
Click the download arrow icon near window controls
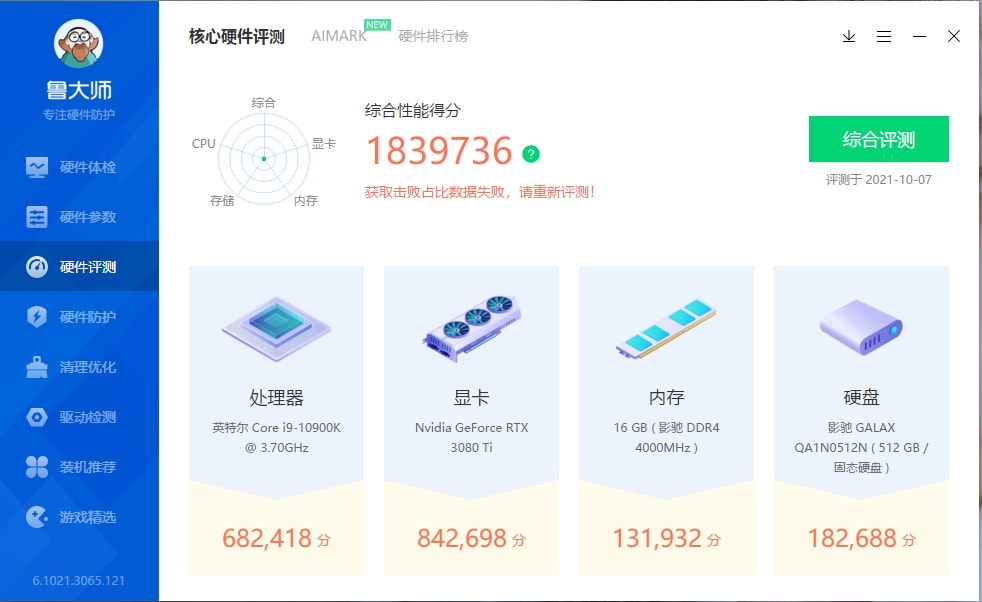pyautogui.click(x=849, y=36)
